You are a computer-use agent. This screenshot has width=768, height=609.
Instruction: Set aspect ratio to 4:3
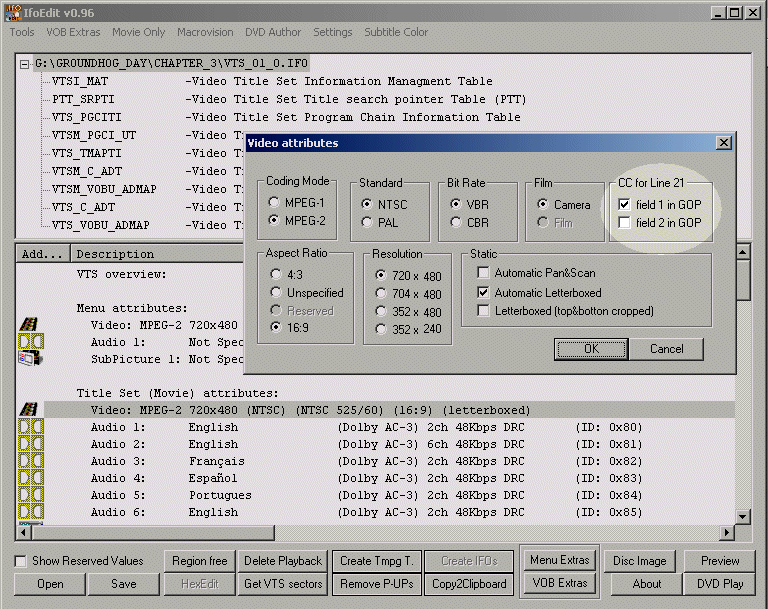click(x=287, y=274)
